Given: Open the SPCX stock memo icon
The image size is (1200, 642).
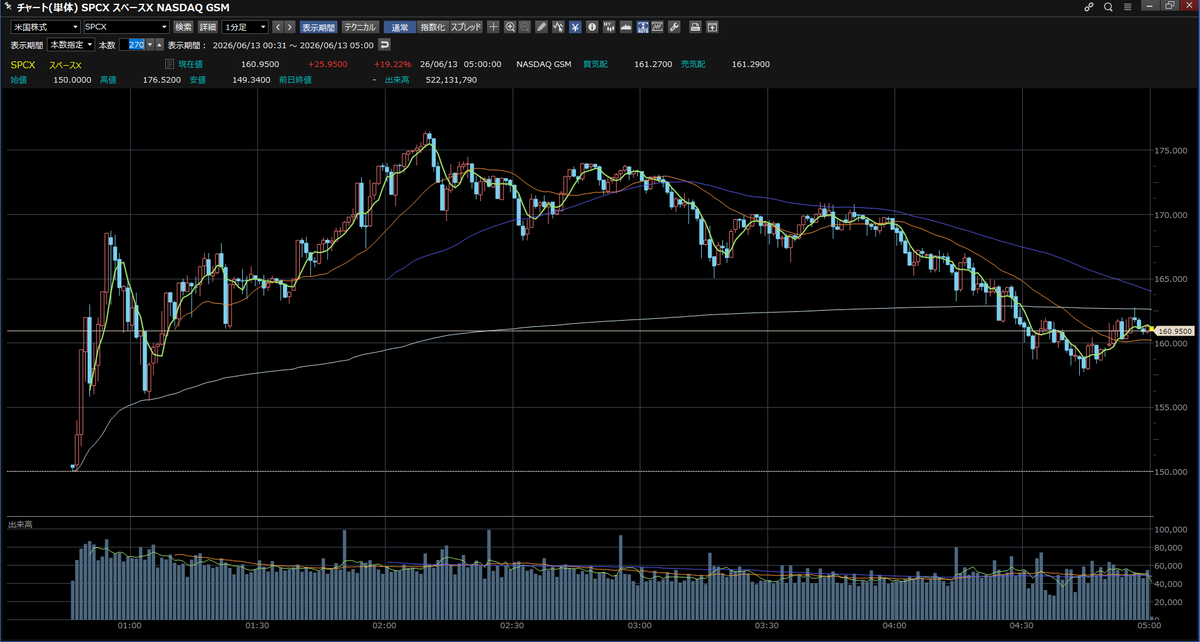Looking at the screenshot, I should (168, 64).
